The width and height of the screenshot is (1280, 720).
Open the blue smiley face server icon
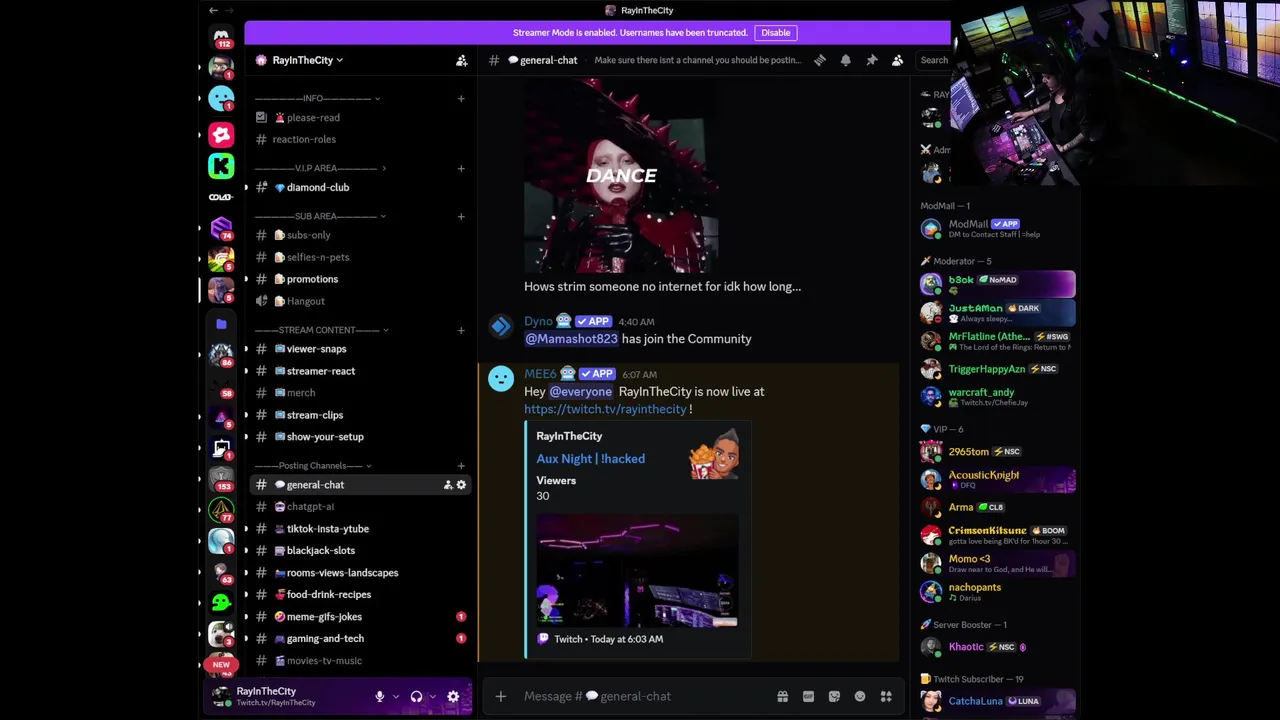(x=221, y=98)
